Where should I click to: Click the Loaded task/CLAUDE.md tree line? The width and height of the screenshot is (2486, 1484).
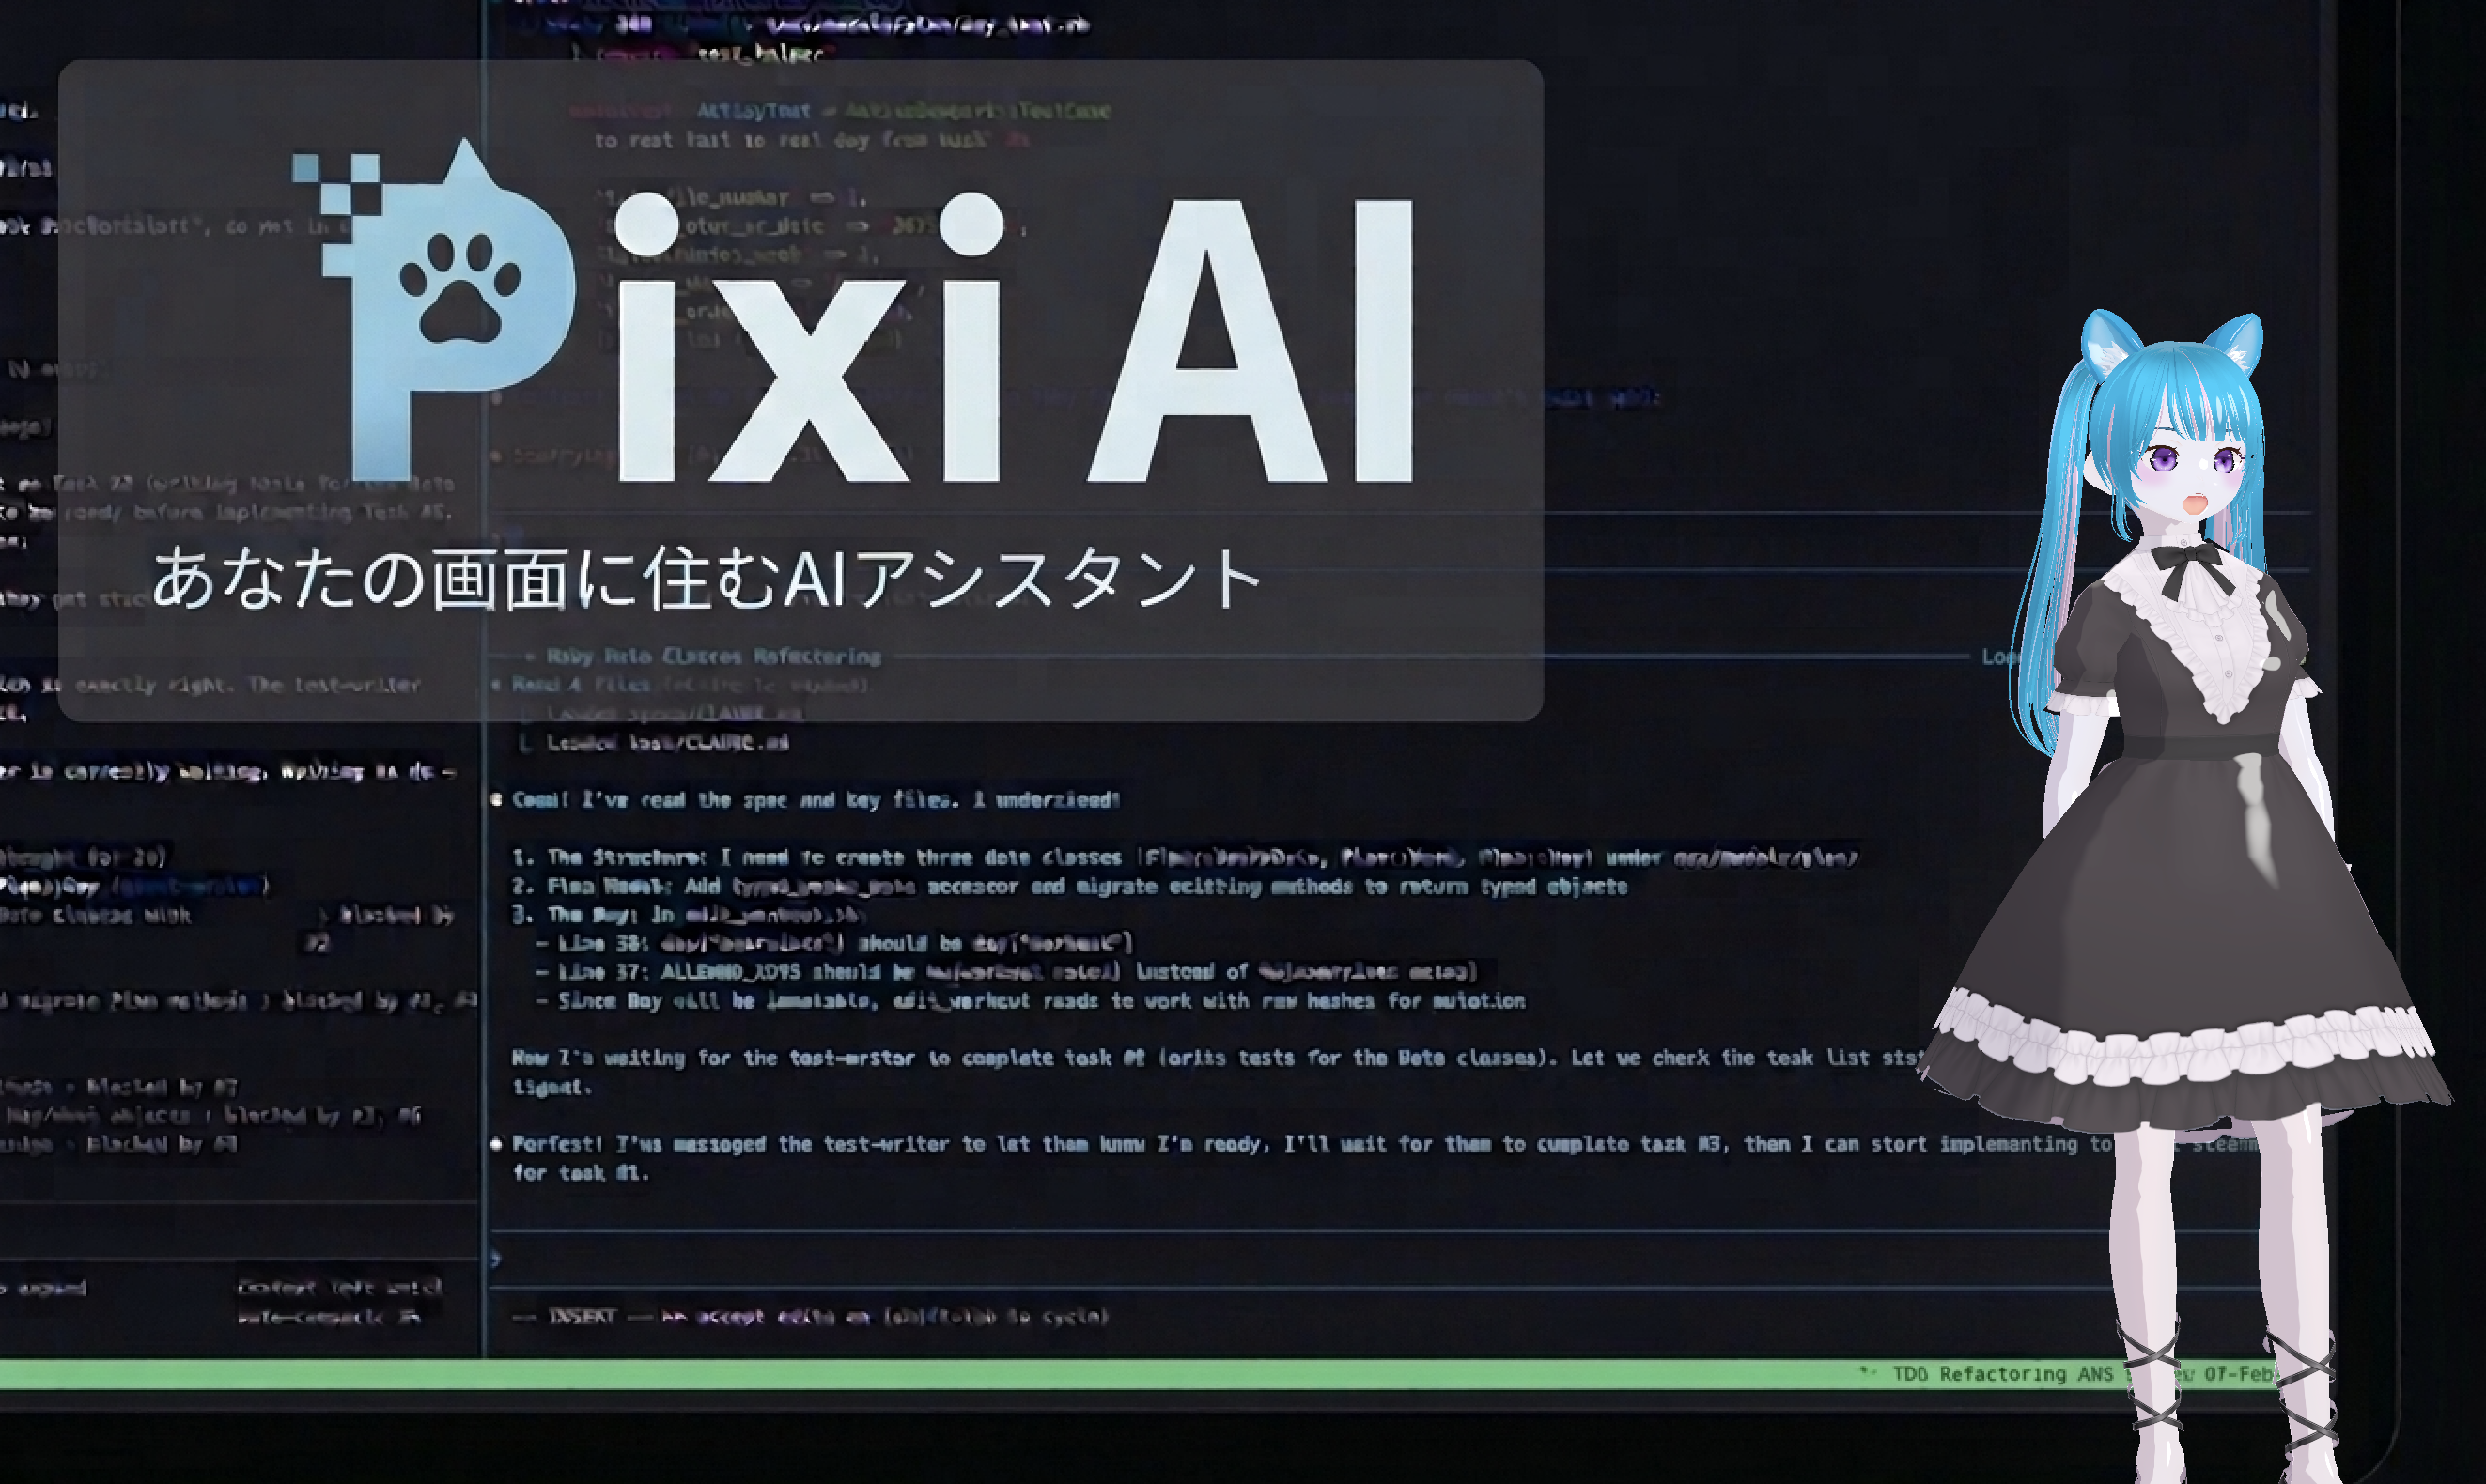(668, 742)
